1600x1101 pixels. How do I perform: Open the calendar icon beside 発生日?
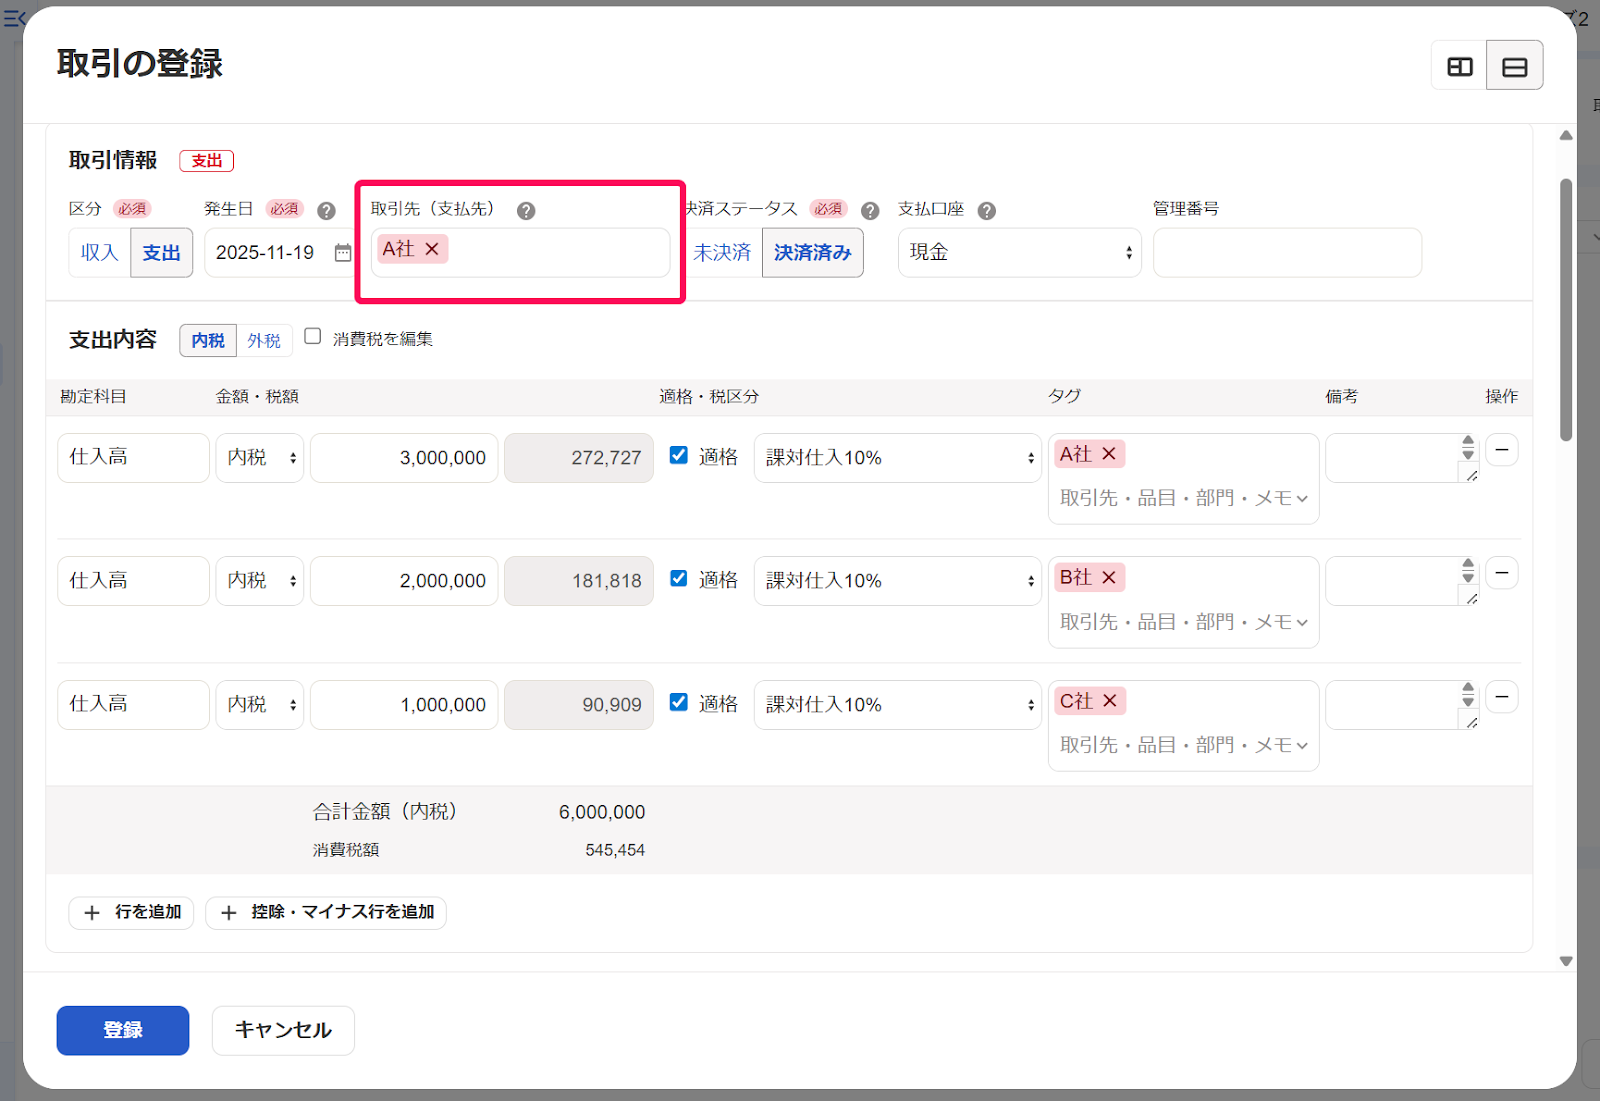(341, 252)
